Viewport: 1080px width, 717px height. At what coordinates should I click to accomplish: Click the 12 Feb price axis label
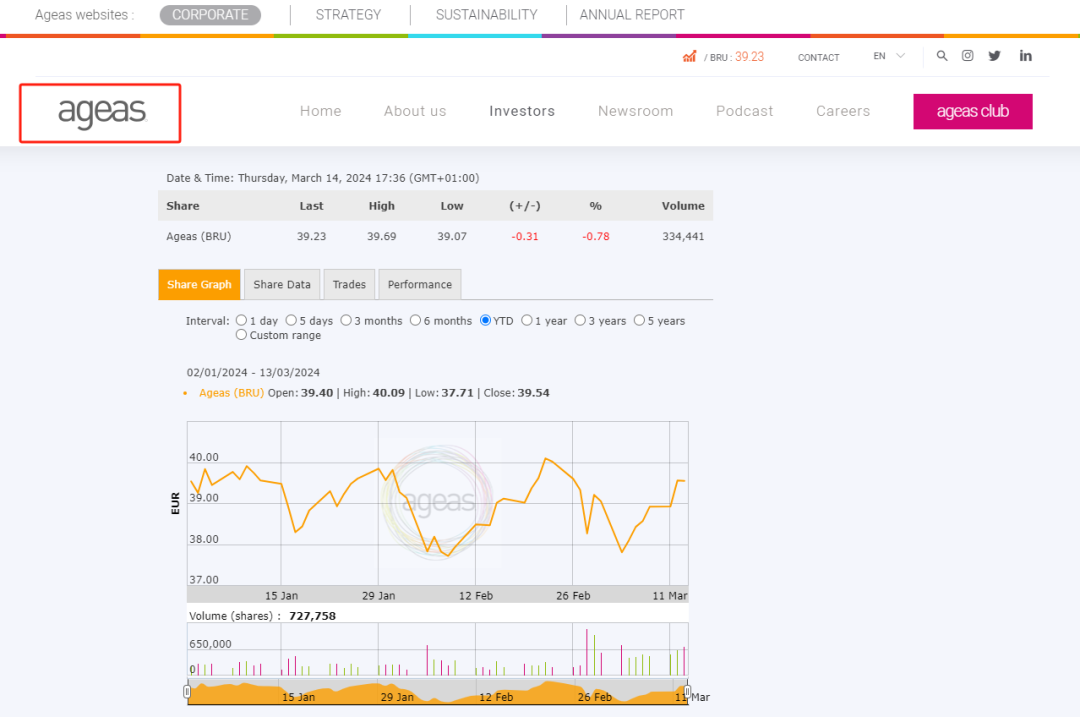click(x=476, y=596)
